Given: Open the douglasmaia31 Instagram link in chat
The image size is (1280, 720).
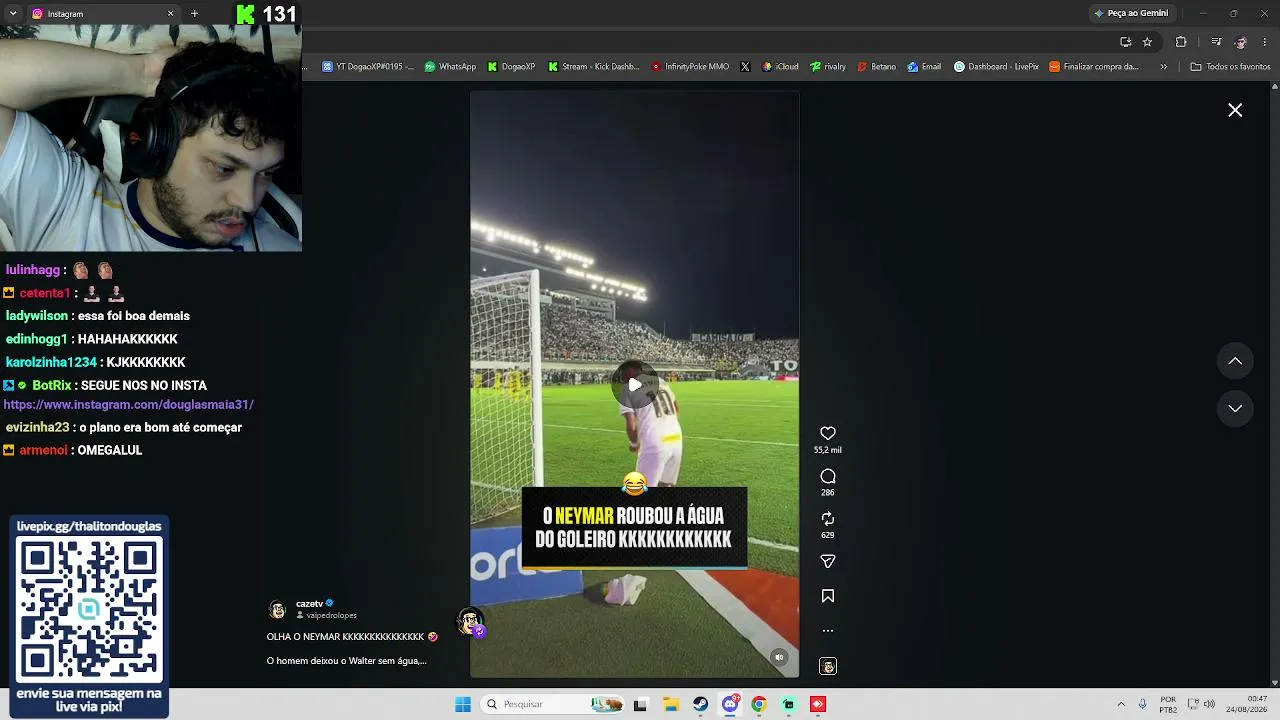Looking at the screenshot, I should pyautogui.click(x=129, y=405).
